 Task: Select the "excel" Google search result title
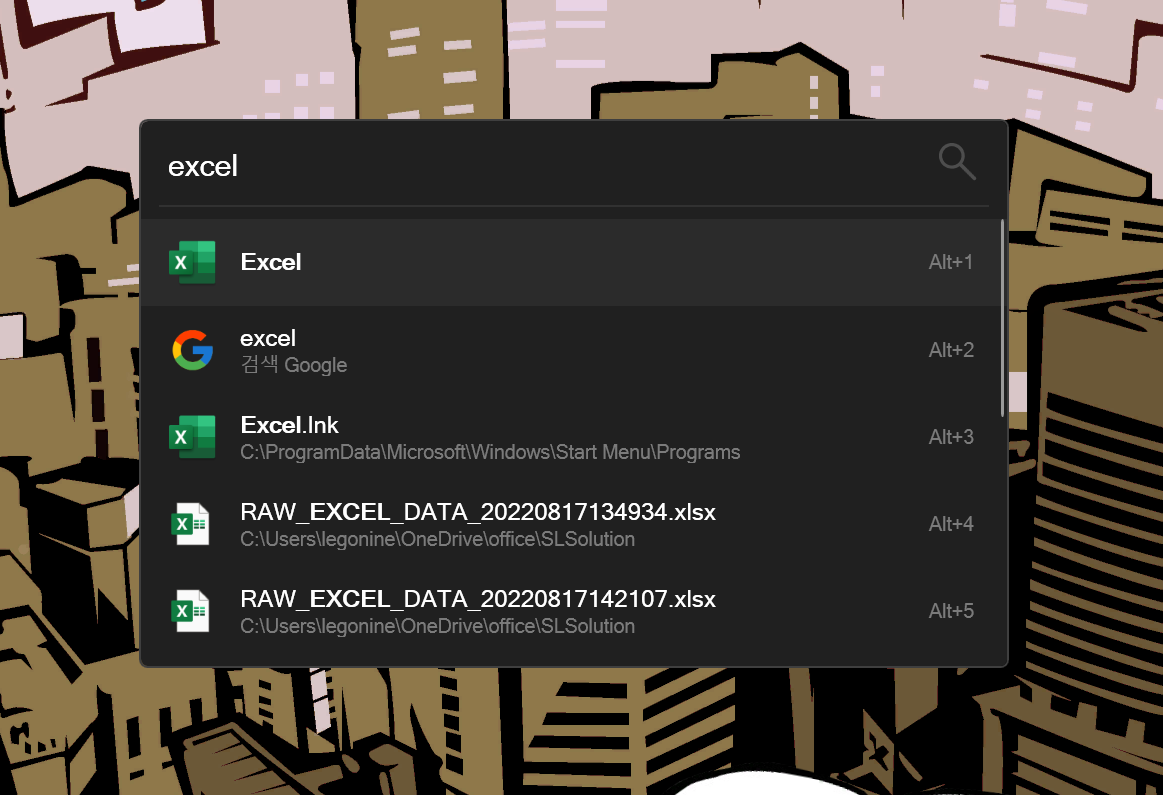pos(268,338)
